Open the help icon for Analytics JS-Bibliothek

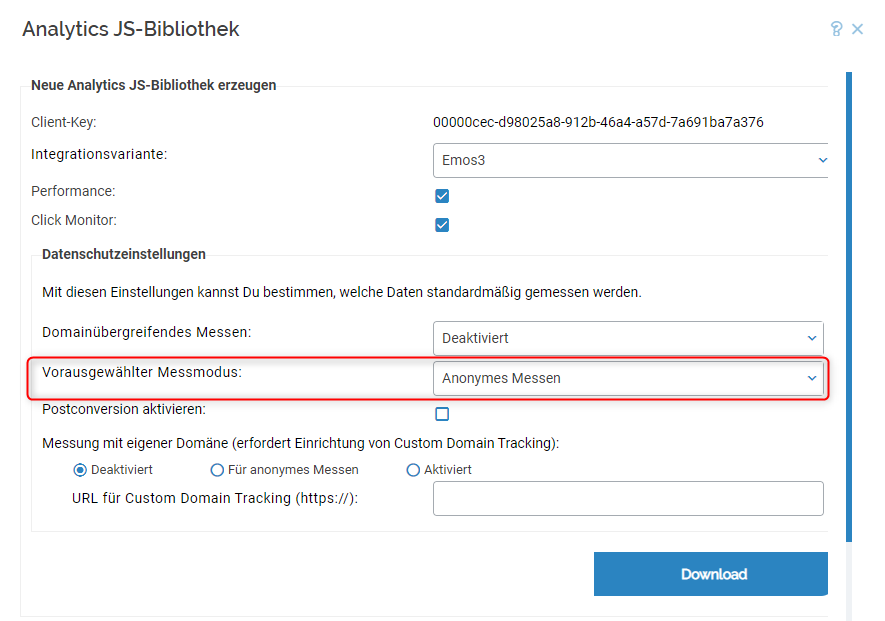[837, 29]
